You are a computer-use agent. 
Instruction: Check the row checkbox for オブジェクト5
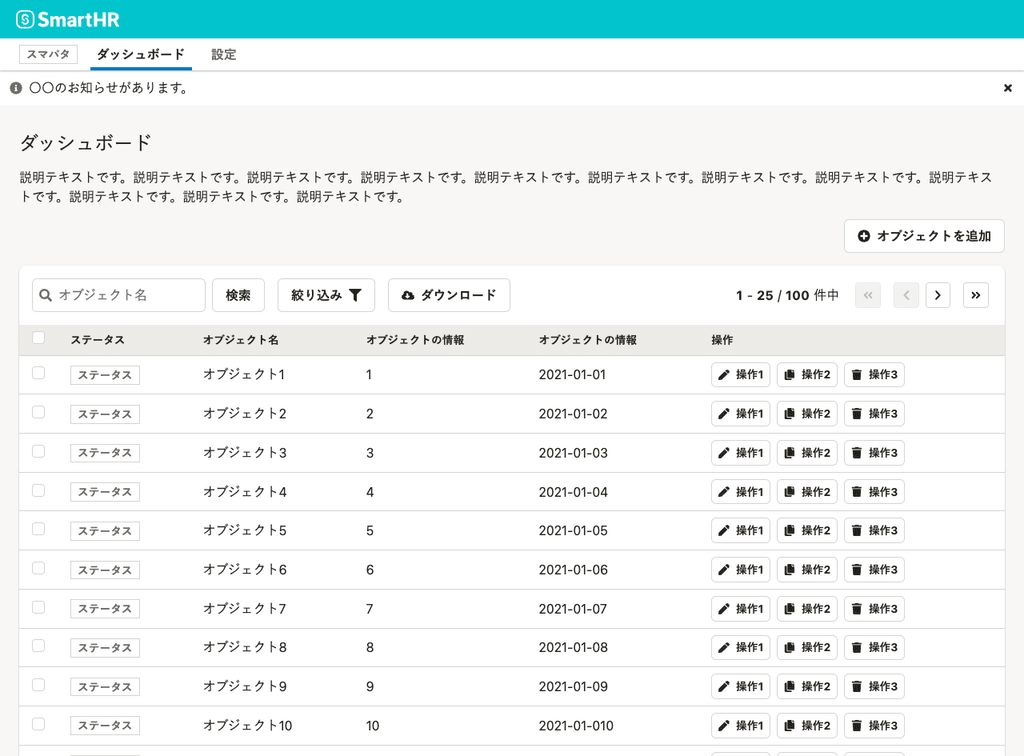point(38,530)
